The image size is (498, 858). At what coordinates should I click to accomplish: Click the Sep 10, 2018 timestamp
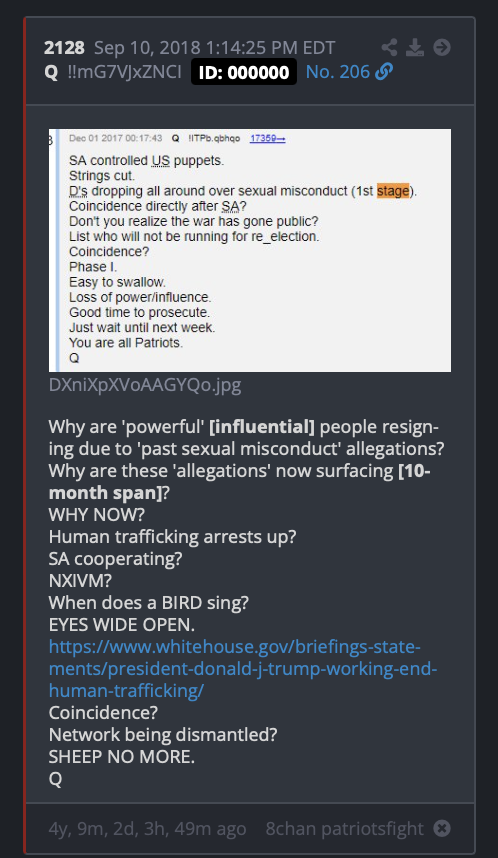click(215, 48)
